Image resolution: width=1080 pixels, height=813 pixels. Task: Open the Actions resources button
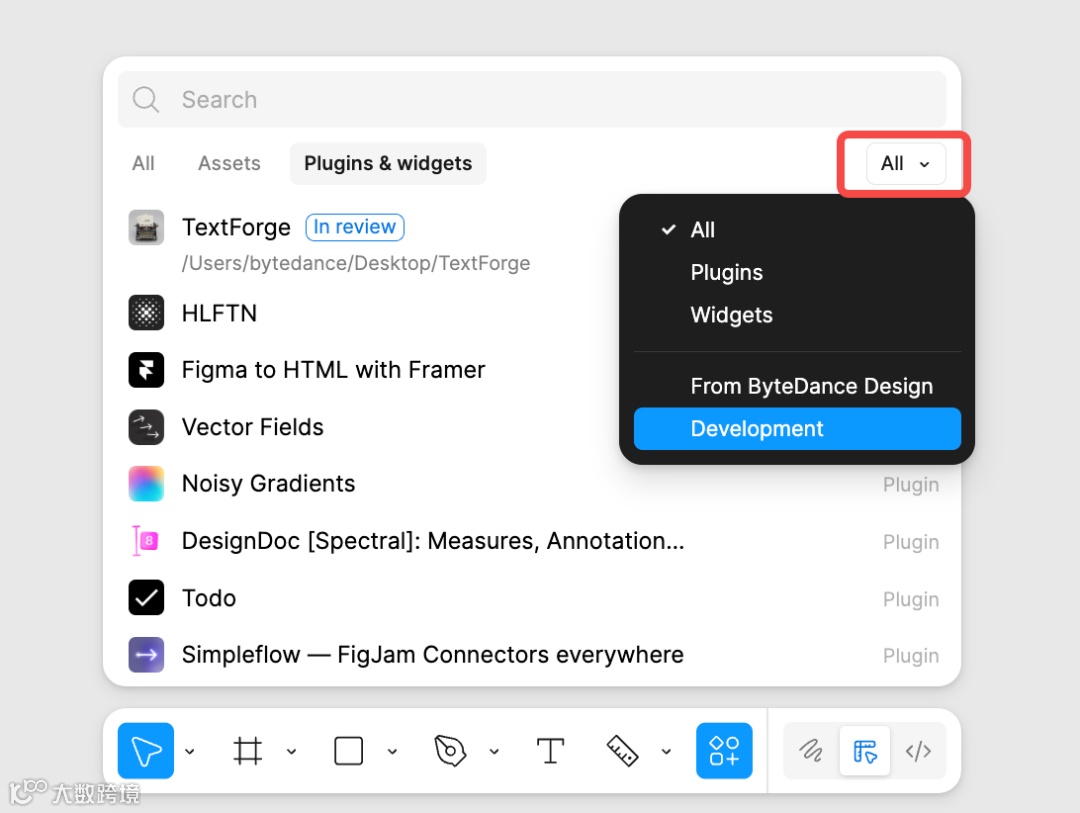click(x=724, y=750)
